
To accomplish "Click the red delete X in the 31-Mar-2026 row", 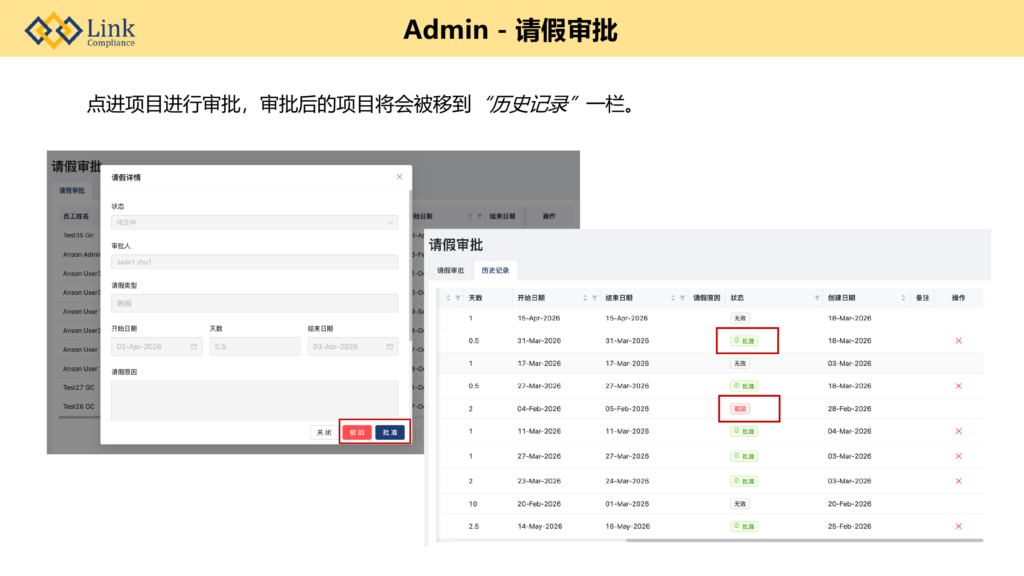I will (958, 341).
